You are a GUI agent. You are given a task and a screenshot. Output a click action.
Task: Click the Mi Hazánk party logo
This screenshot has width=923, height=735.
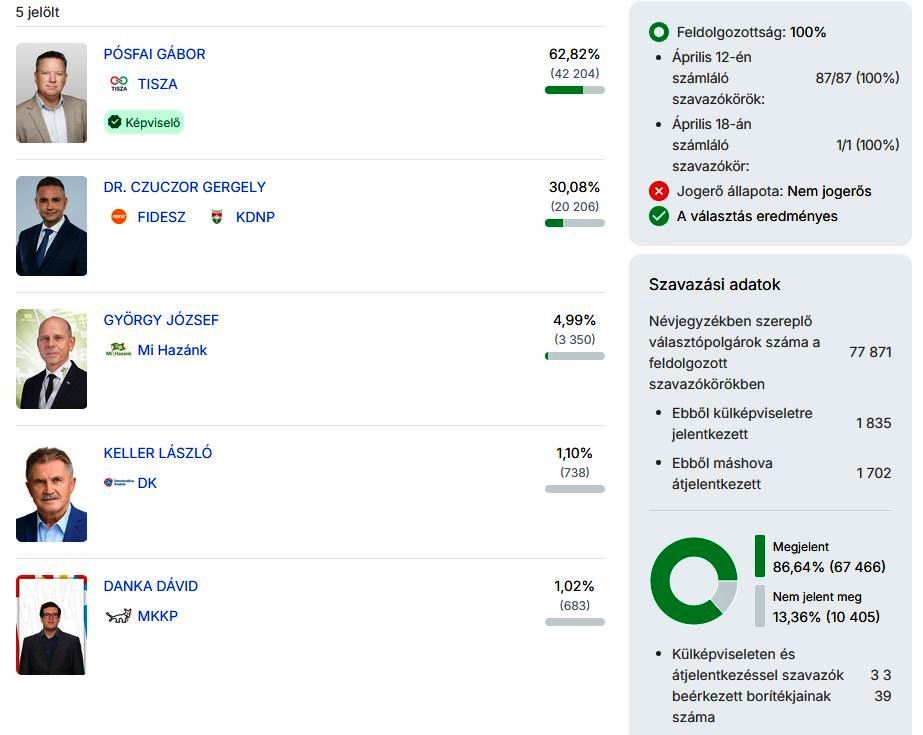[119, 350]
